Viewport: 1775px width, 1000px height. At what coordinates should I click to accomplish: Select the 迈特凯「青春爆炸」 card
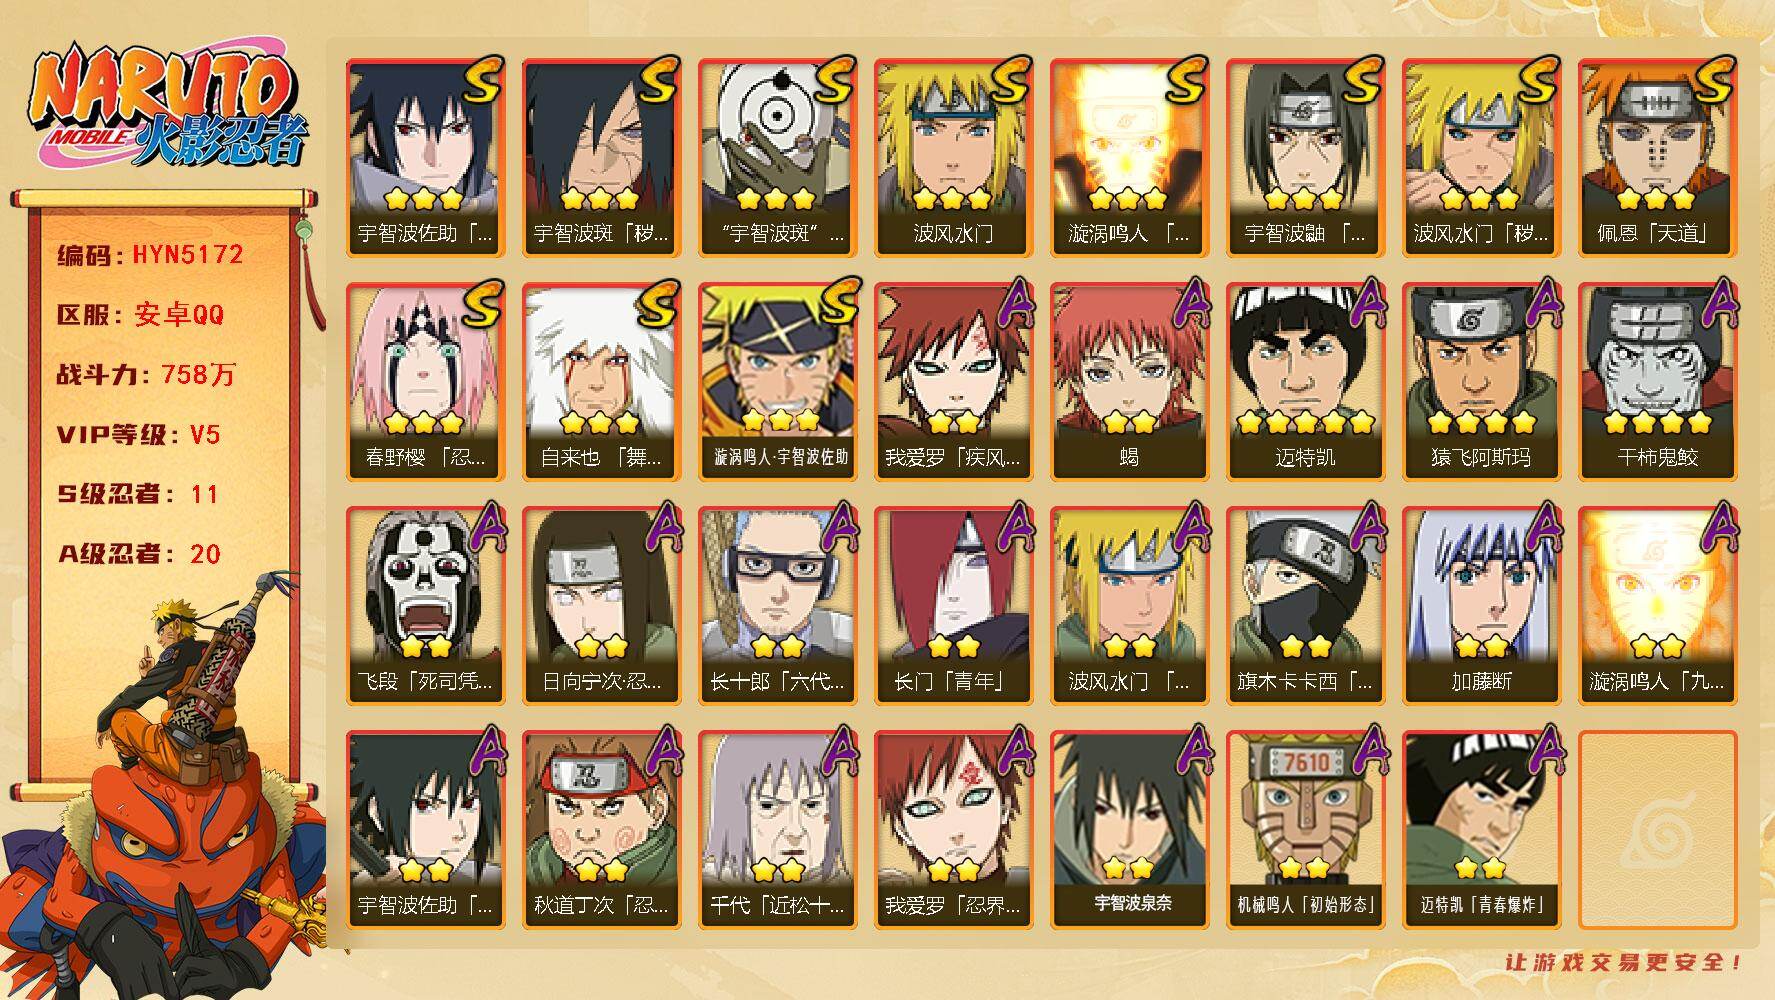point(1481,830)
